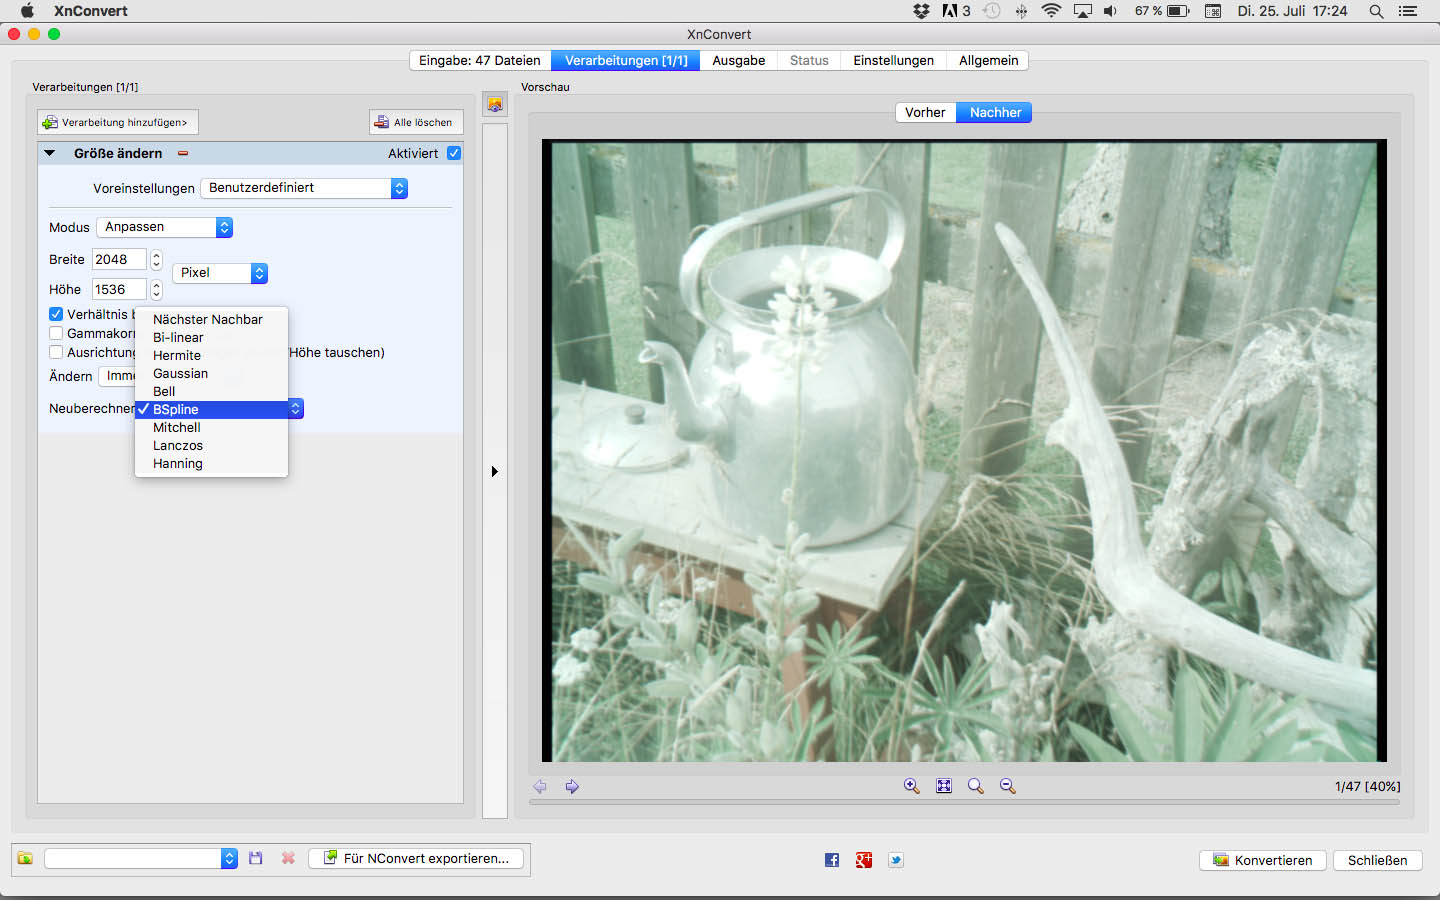This screenshot has width=1440, height=900.
Task: Click the Breite stepper arrows
Action: 156,260
